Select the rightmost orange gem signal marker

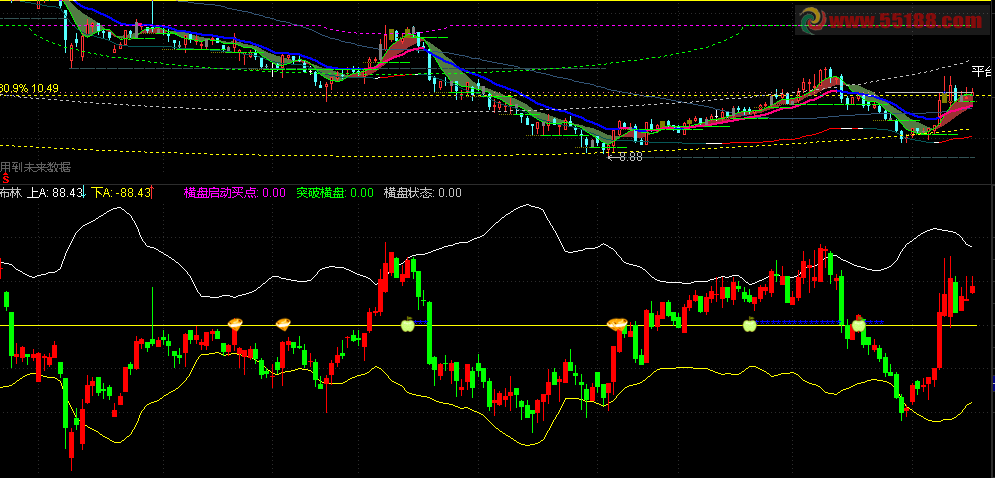[x=617, y=323]
